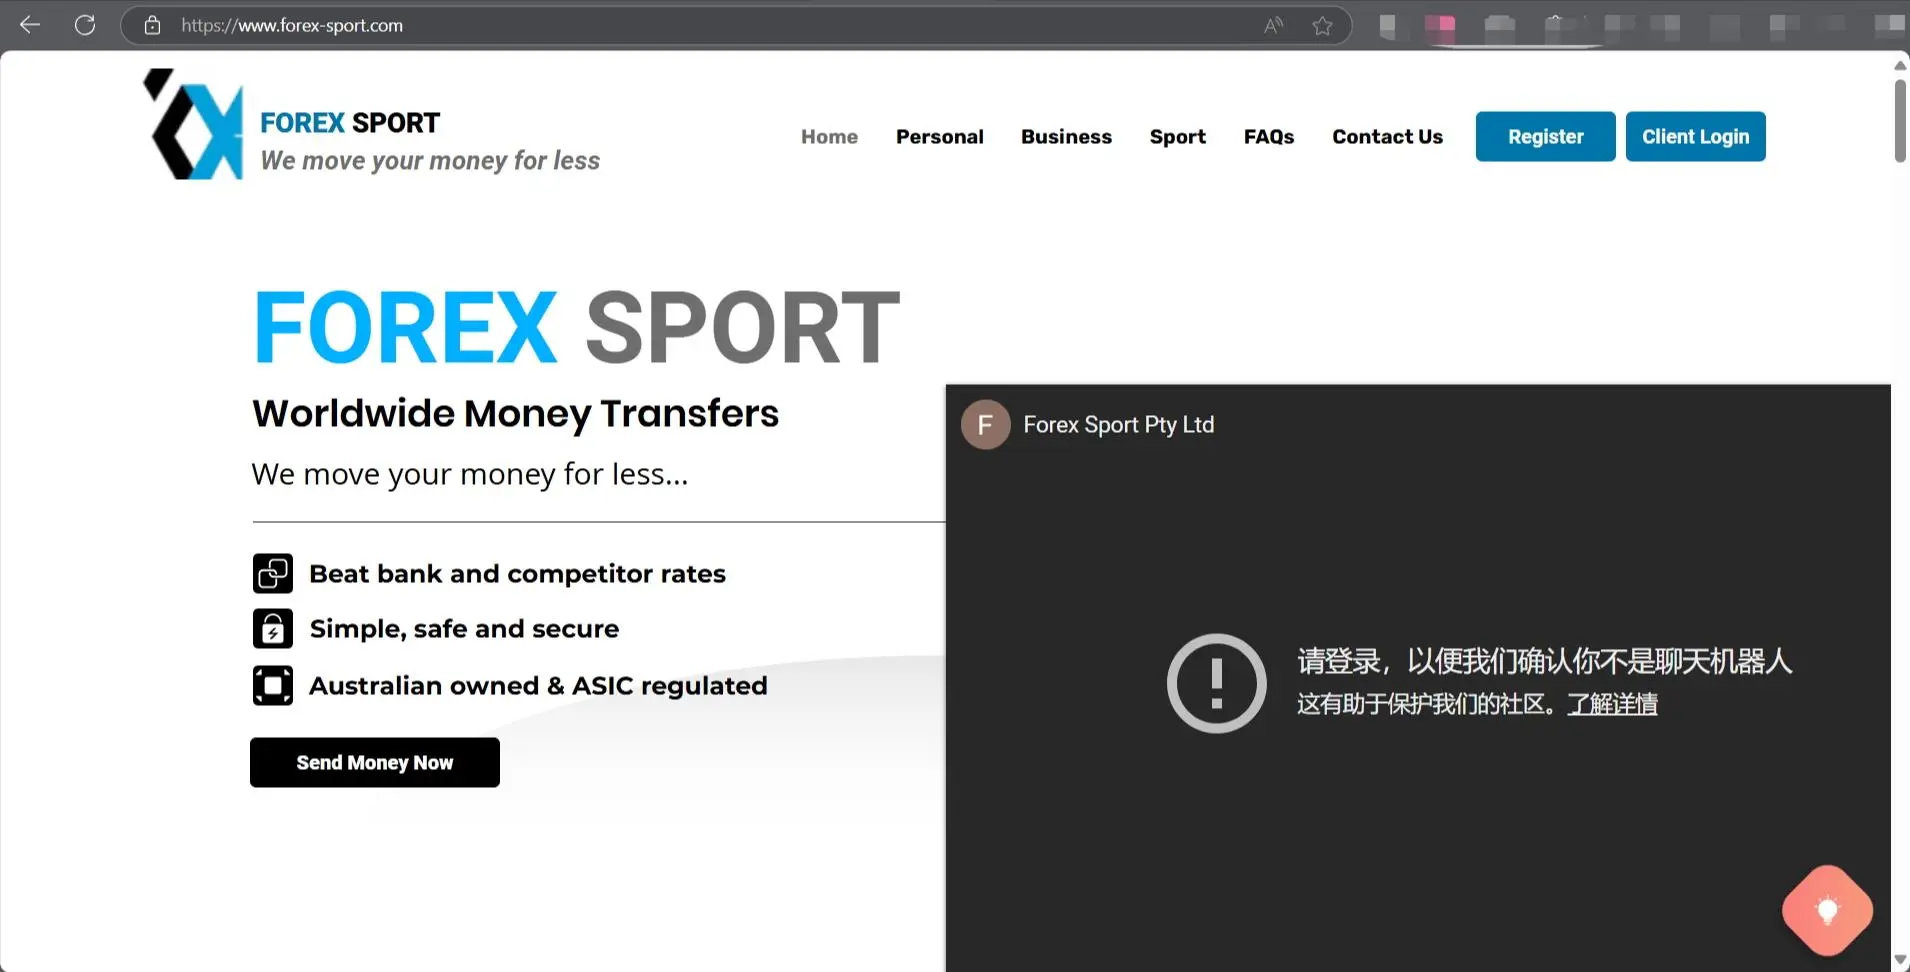Click the Register button
Screen dimensions: 1910x972
click(1545, 136)
